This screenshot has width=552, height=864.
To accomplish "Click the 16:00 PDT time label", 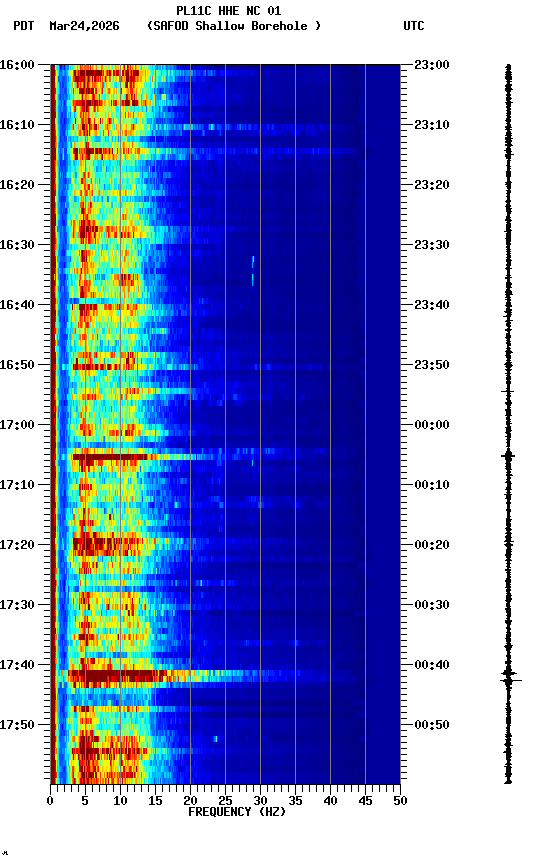I will [x=17, y=65].
